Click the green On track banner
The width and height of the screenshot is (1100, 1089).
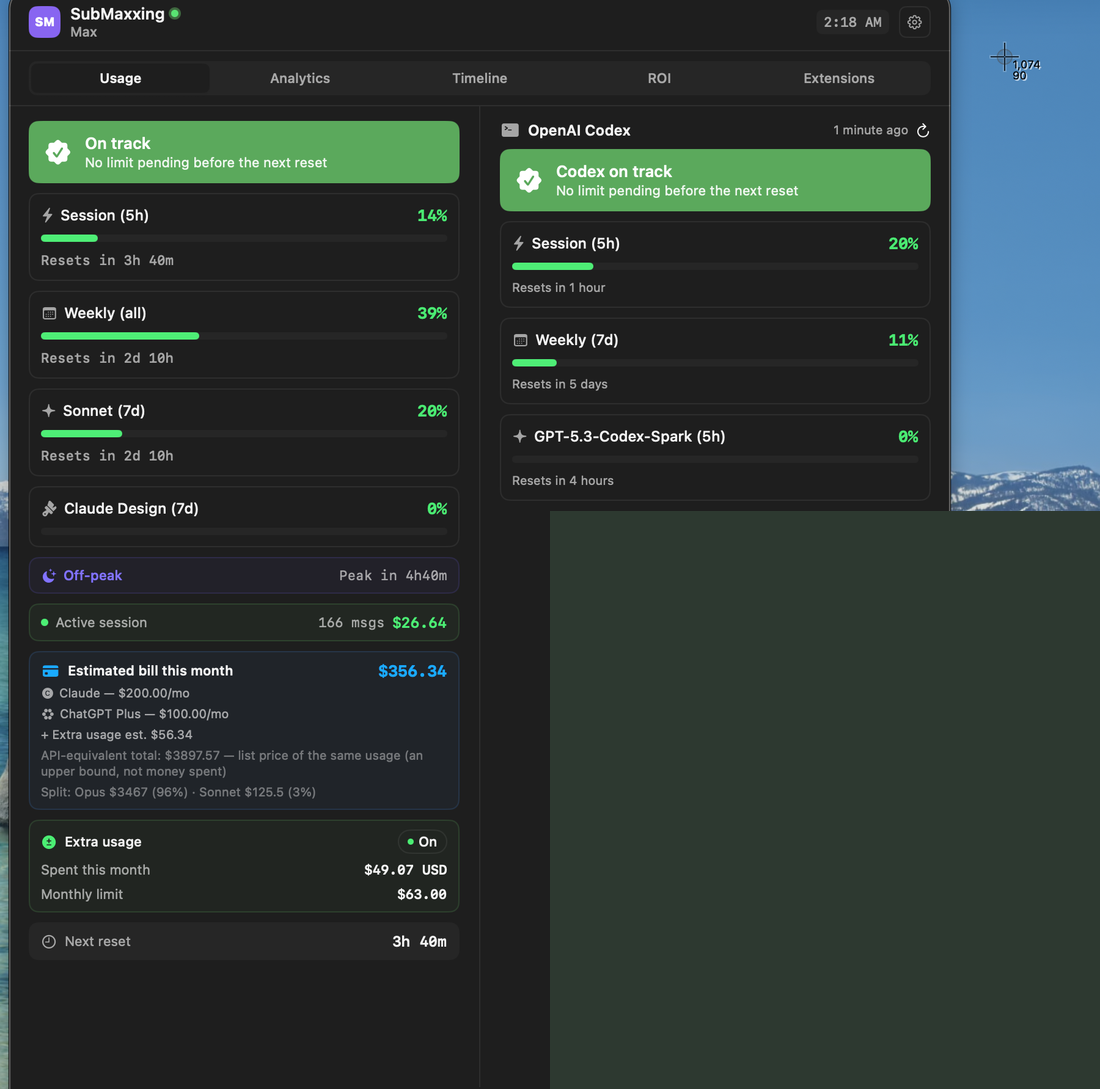coord(244,152)
